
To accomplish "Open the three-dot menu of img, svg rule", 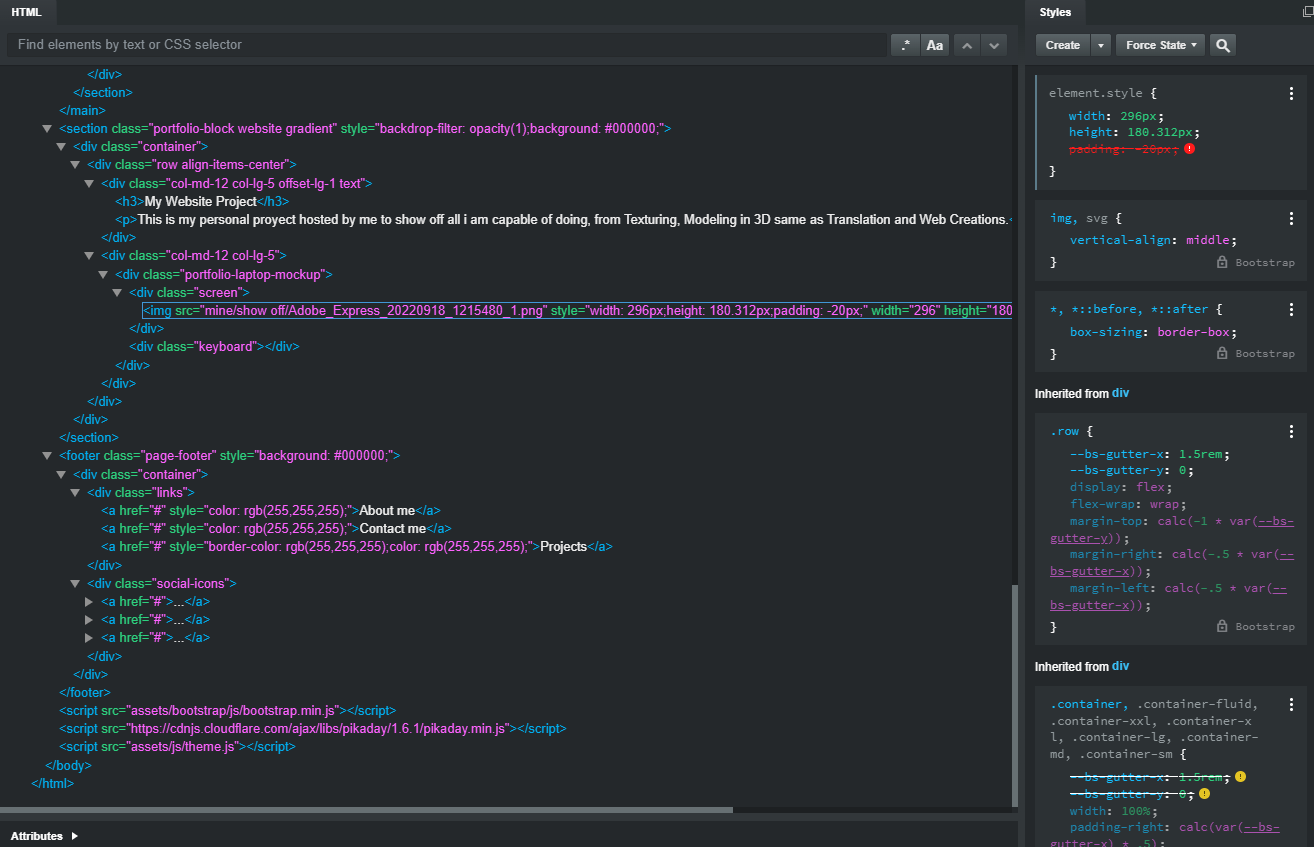I will pyautogui.click(x=1291, y=218).
